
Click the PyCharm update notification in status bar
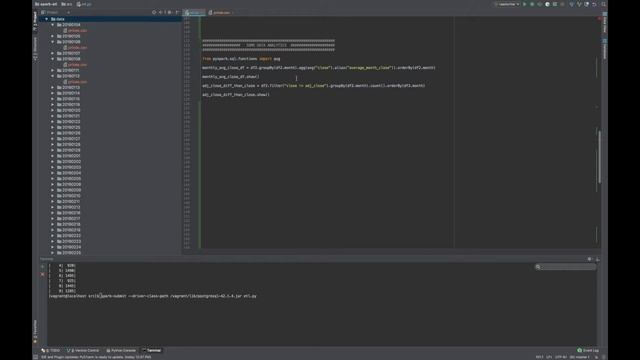96,357
